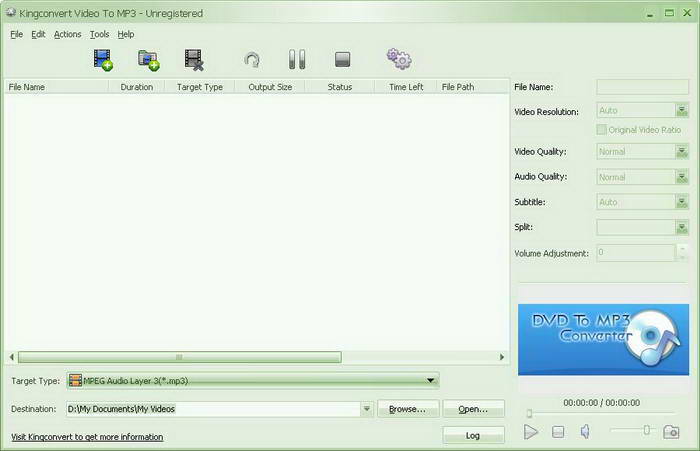
Task: Minimize the Kingconvert window
Action: [650, 14]
